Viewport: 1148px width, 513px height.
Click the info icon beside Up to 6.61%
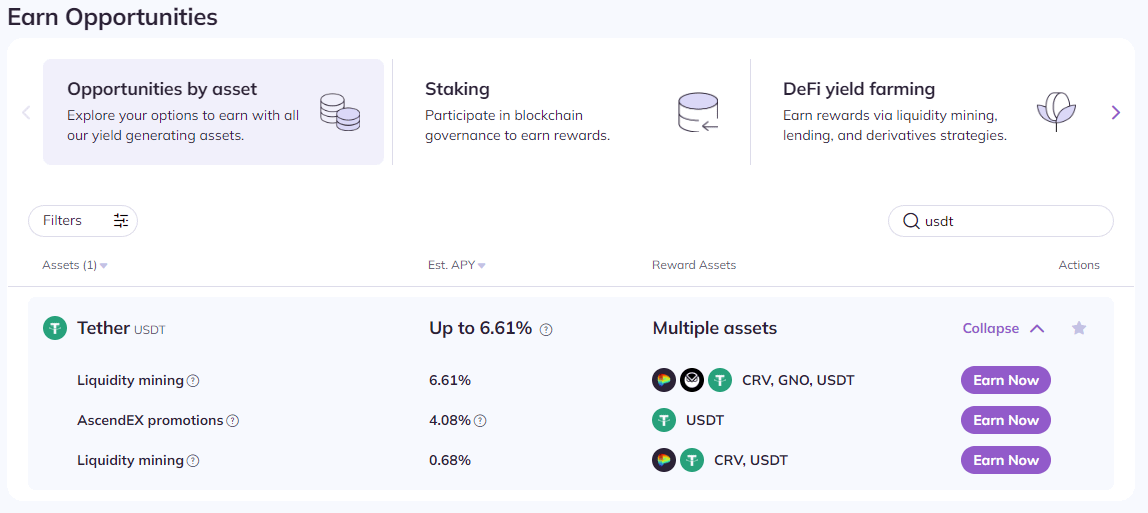coord(546,329)
